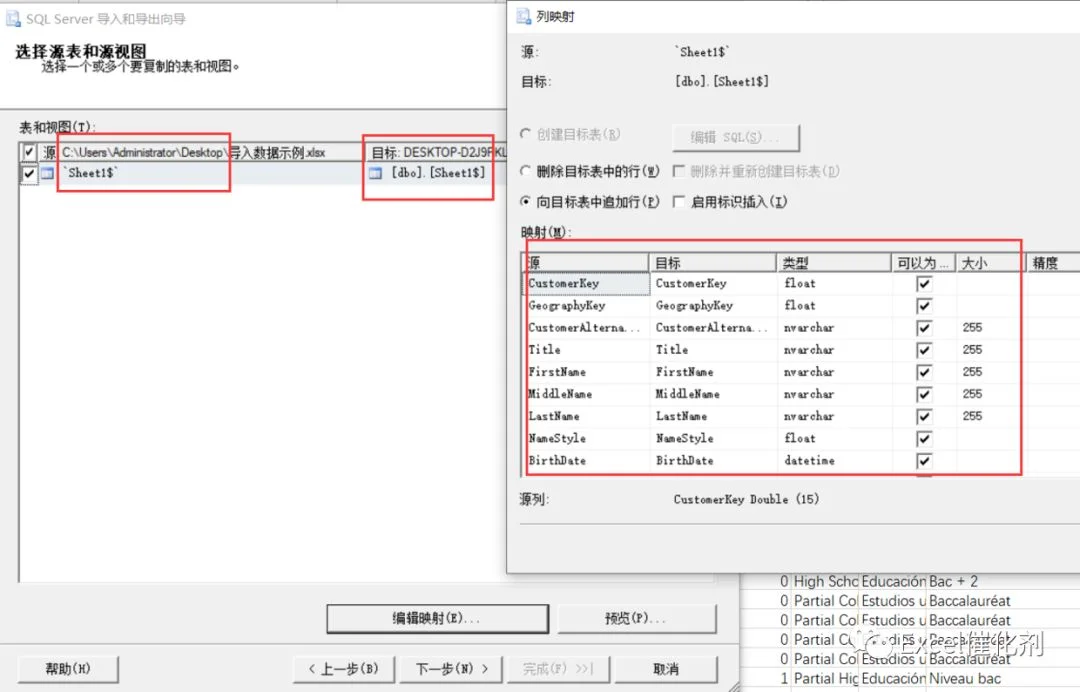Toggle nullable checkbox for FirstName row

(x=924, y=372)
